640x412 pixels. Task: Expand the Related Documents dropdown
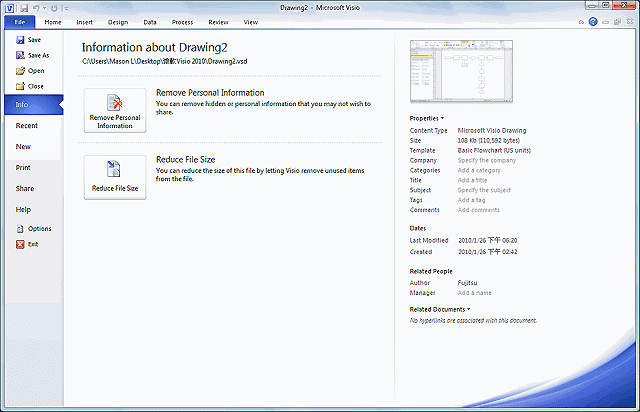pyautogui.click(x=440, y=310)
